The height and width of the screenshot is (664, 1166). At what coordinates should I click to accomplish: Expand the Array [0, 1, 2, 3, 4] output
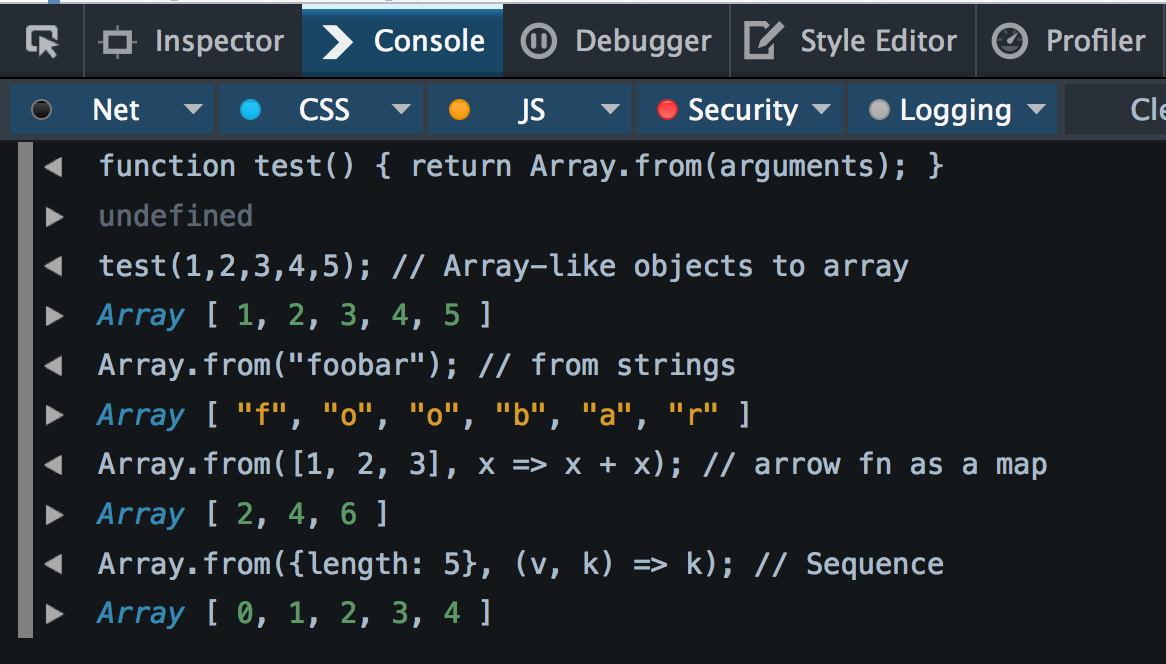[x=54, y=614]
